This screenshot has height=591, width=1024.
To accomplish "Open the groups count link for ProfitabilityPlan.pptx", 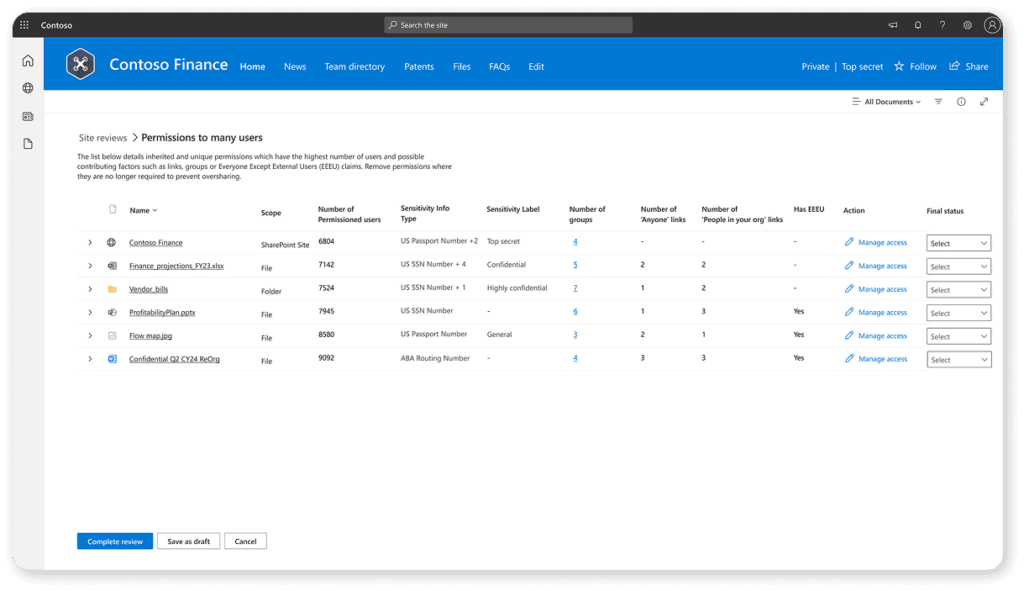I will (x=575, y=311).
